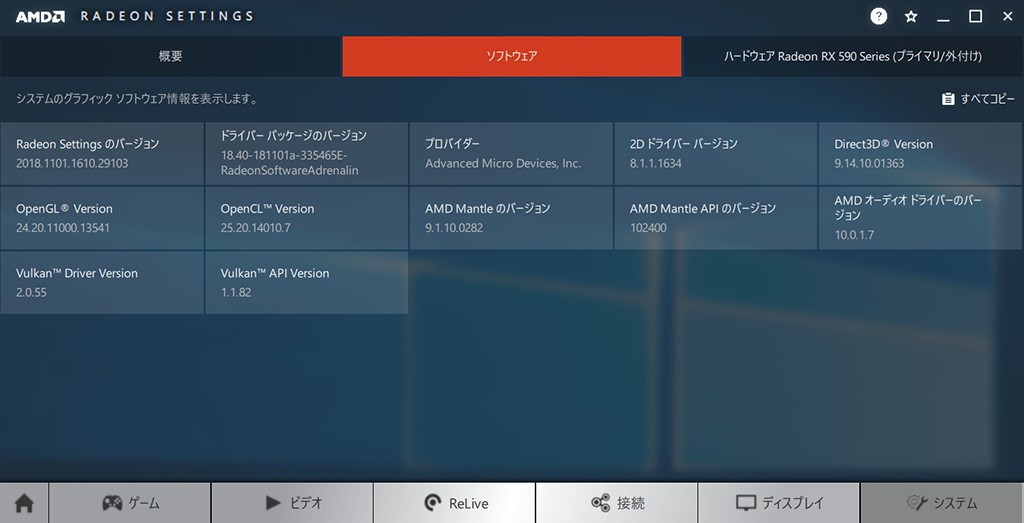Maximize the Radeon Settings window
1024x523 pixels.
click(x=976, y=16)
